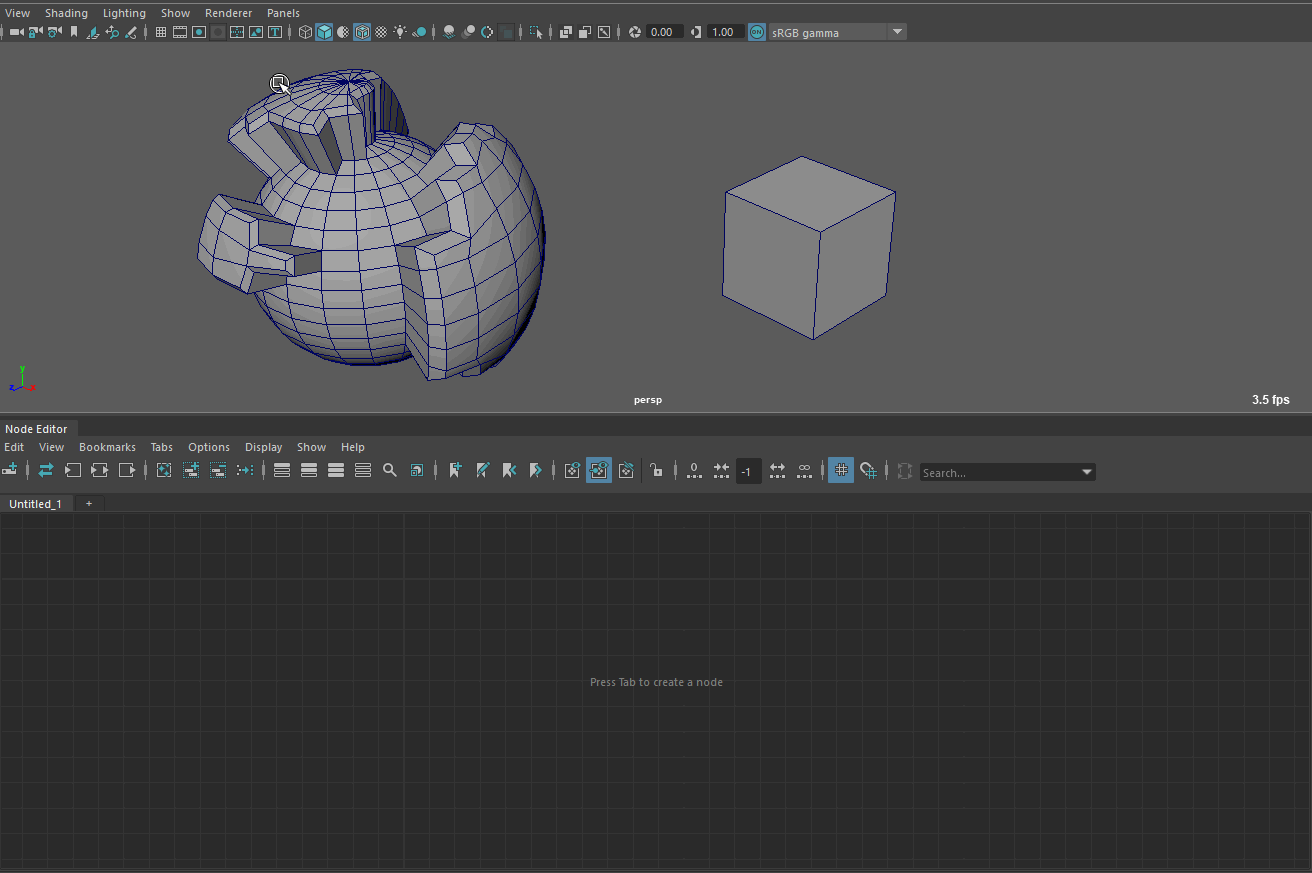1312x873 pixels.
Task: Toggle the lock state of the node graph
Action: tap(657, 470)
